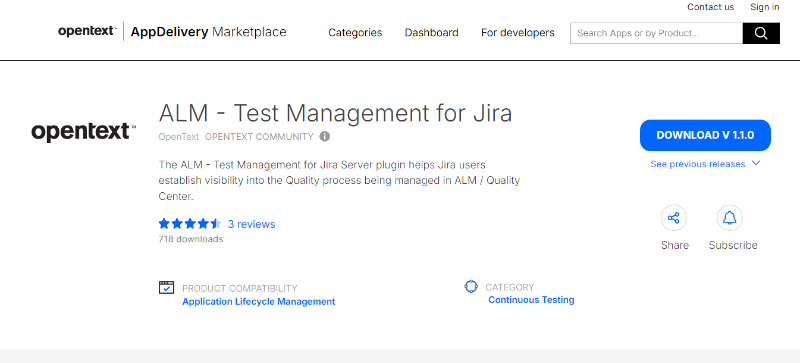This screenshot has width=800, height=363.
Task: Click the Category circle icon
Action: (x=471, y=286)
